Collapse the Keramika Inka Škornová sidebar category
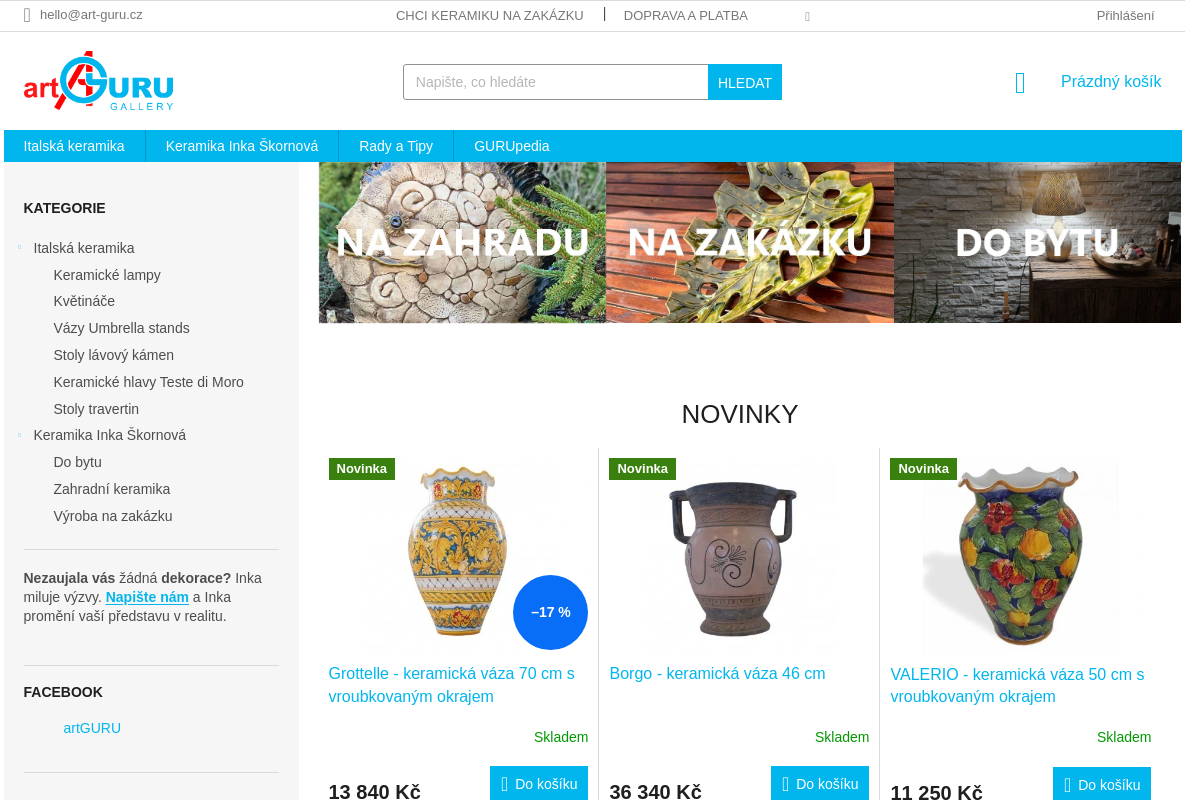Screen dimensions: 1200x800 pos(20,434)
